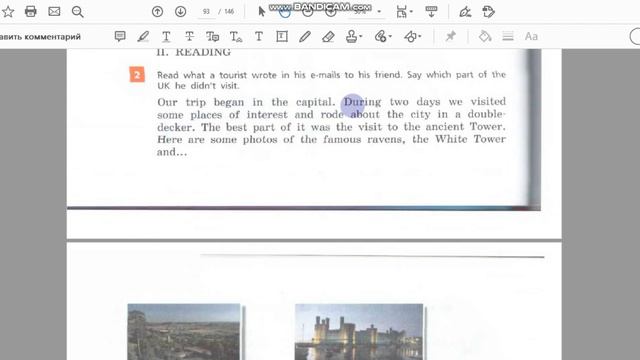Click the total page count 146
This screenshot has width=640, height=360.
(229, 11)
